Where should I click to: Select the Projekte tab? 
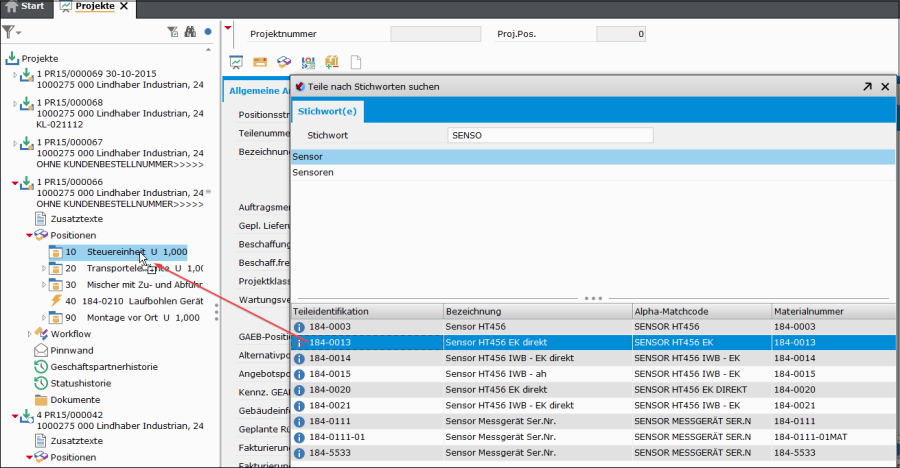click(95, 6)
